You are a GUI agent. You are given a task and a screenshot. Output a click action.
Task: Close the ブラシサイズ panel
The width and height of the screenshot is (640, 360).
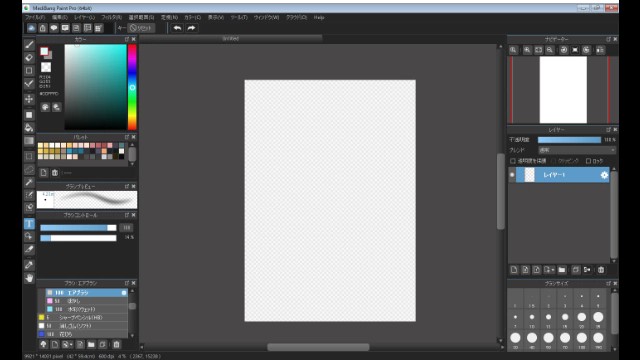coord(615,283)
